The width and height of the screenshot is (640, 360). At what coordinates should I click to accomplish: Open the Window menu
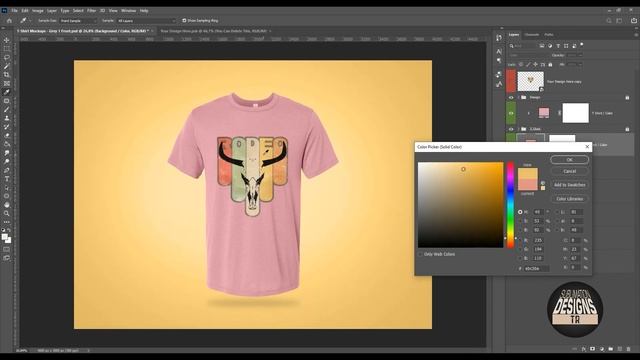(128, 11)
